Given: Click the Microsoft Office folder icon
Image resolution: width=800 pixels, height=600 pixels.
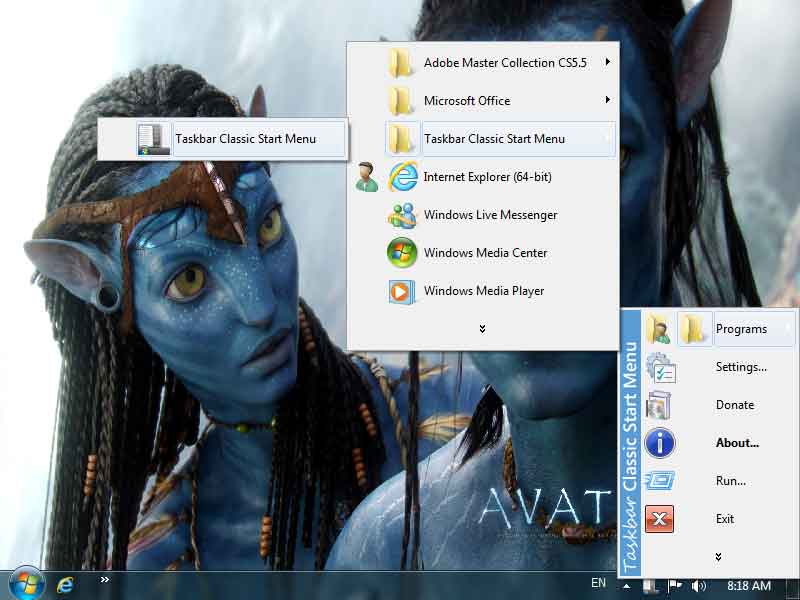Looking at the screenshot, I should (x=401, y=101).
